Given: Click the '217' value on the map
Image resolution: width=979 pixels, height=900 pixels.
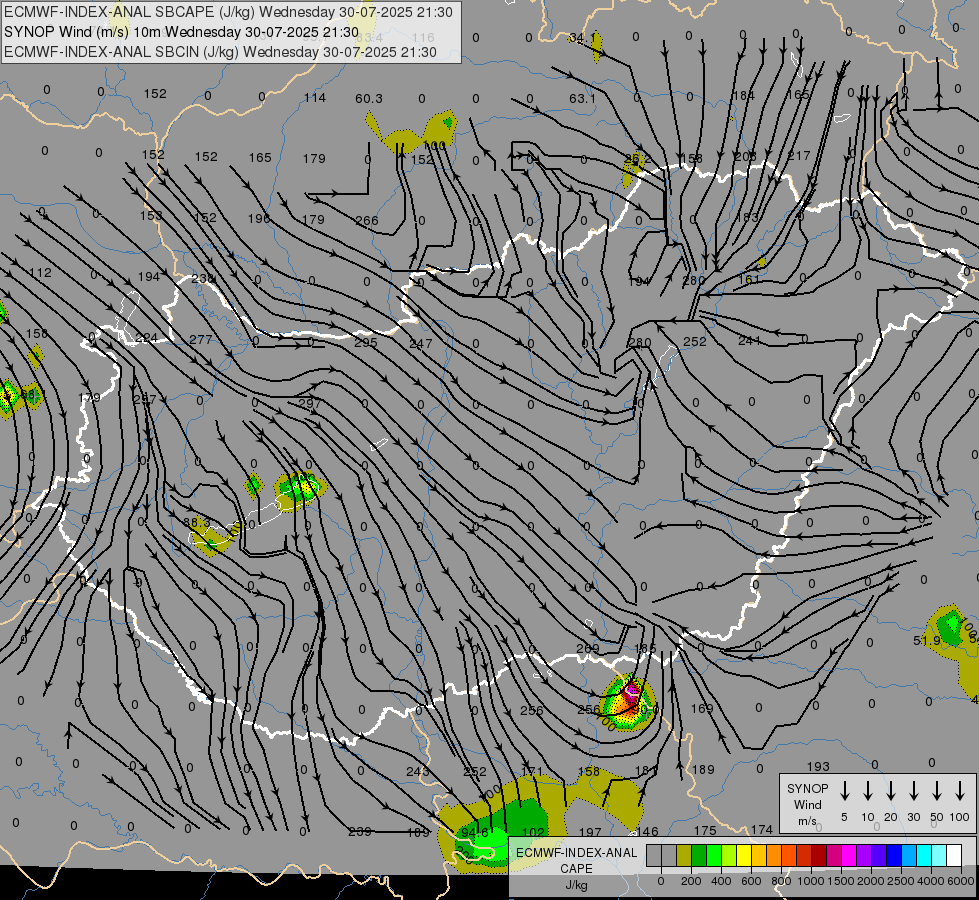Looking at the screenshot, I should click(x=799, y=156).
